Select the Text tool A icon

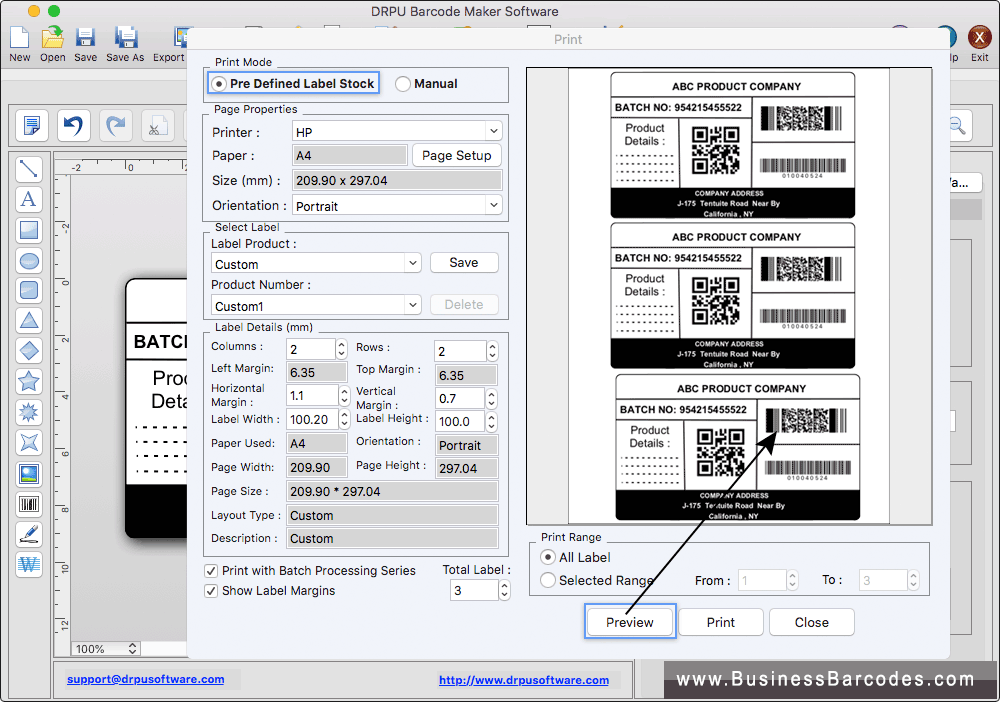coord(29,200)
